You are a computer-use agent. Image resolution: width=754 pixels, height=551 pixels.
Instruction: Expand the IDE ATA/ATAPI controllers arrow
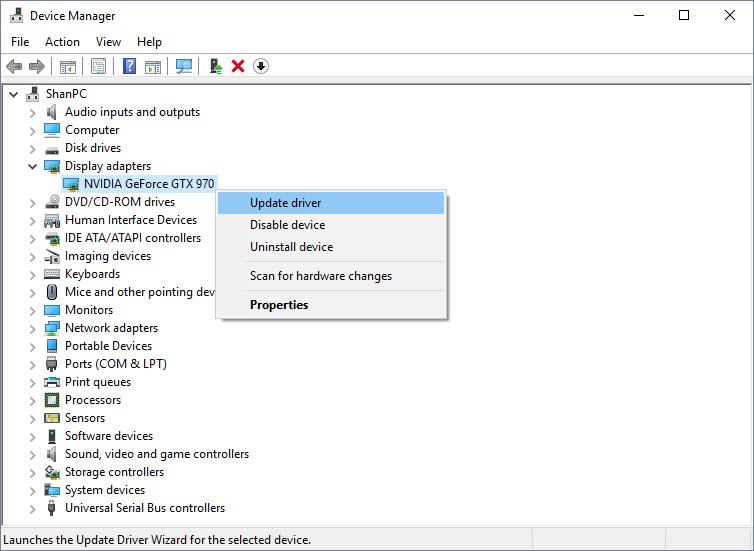click(32, 238)
